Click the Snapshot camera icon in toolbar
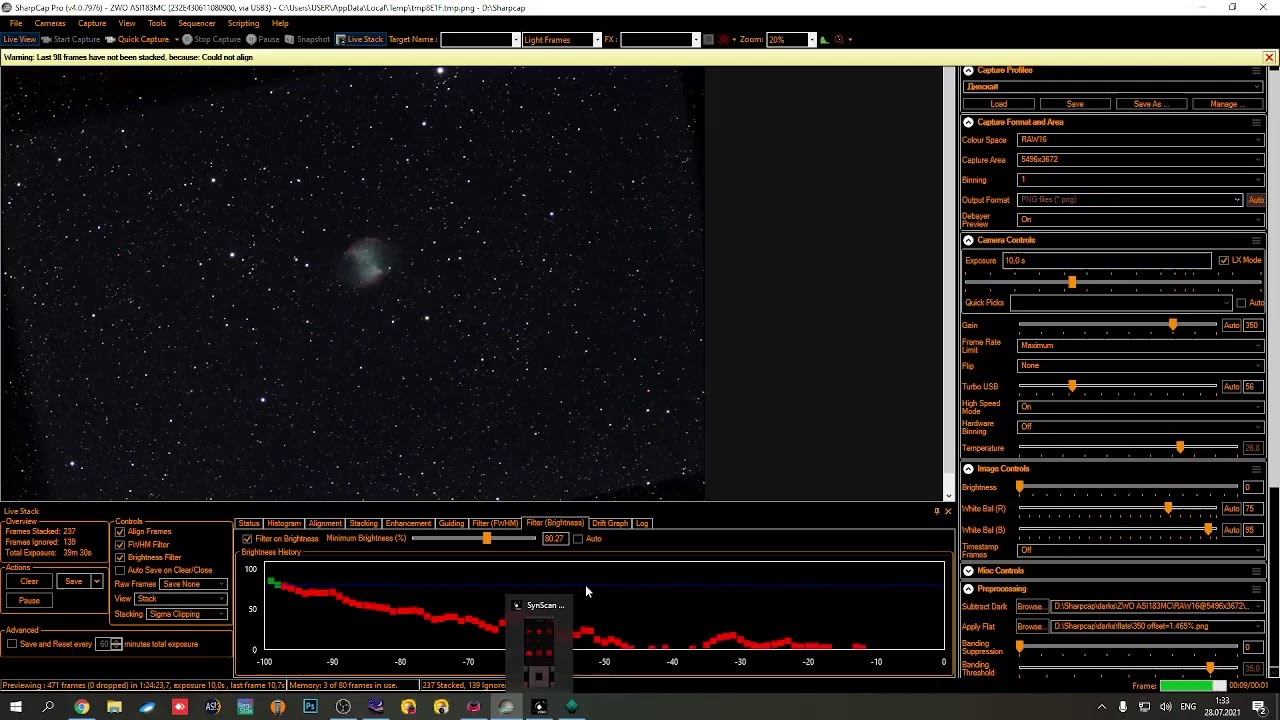The image size is (1280, 720). coord(290,40)
